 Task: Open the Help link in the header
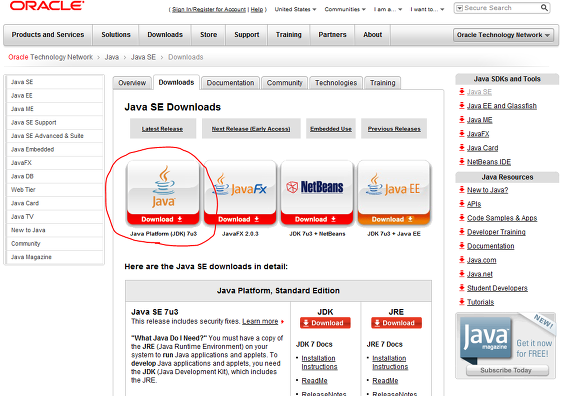[x=257, y=10]
